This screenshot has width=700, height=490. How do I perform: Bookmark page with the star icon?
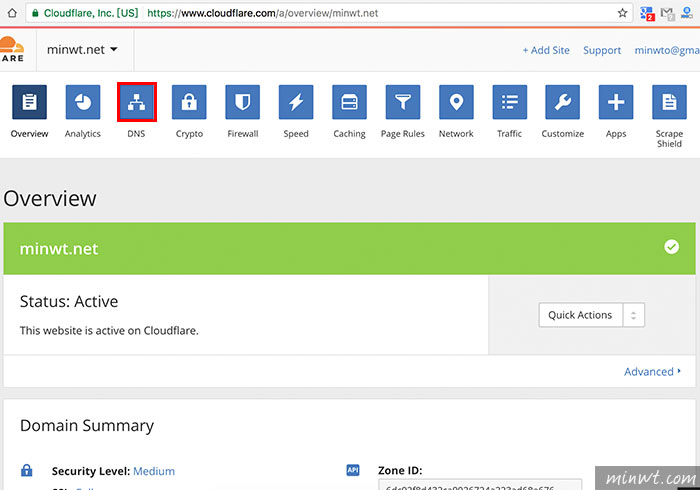pyautogui.click(x=622, y=13)
